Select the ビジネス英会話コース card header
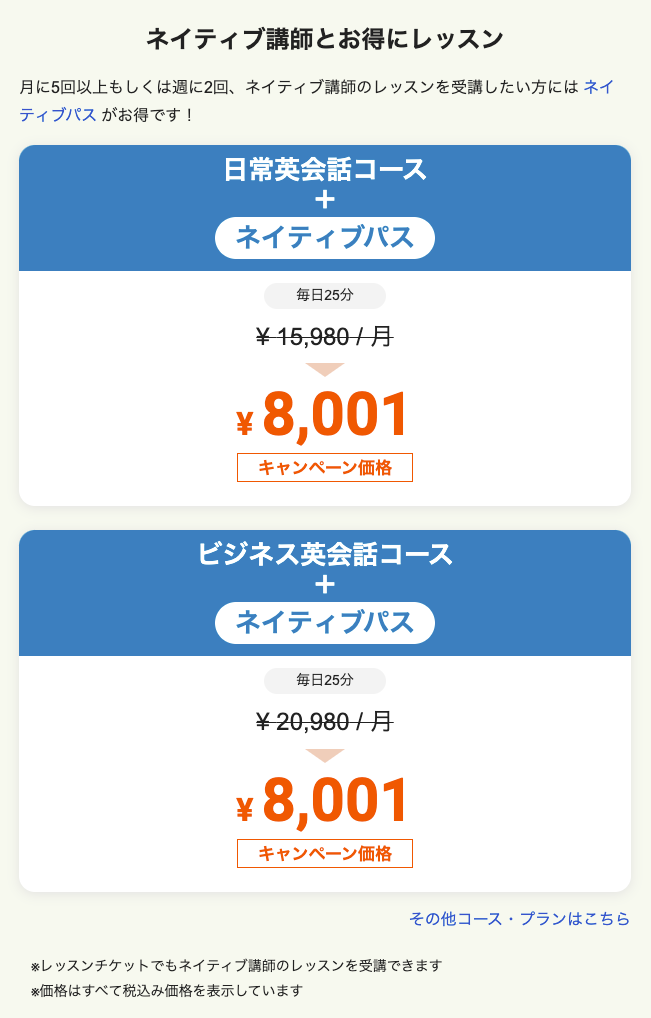 pyautogui.click(x=325, y=593)
